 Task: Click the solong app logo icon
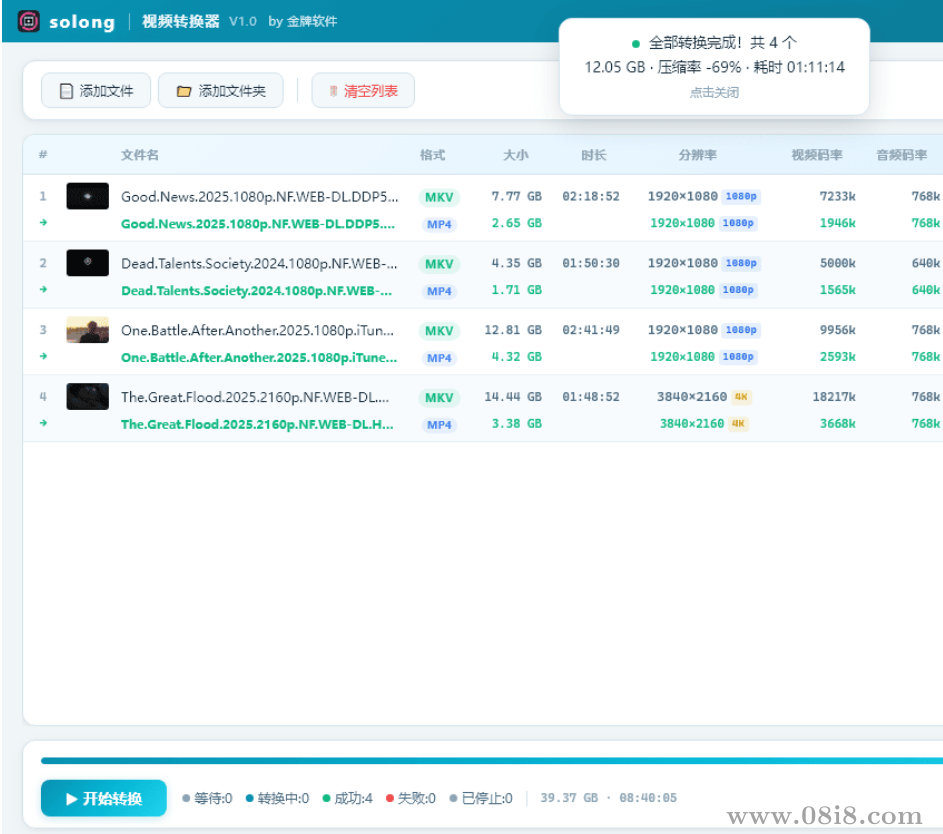coord(30,21)
